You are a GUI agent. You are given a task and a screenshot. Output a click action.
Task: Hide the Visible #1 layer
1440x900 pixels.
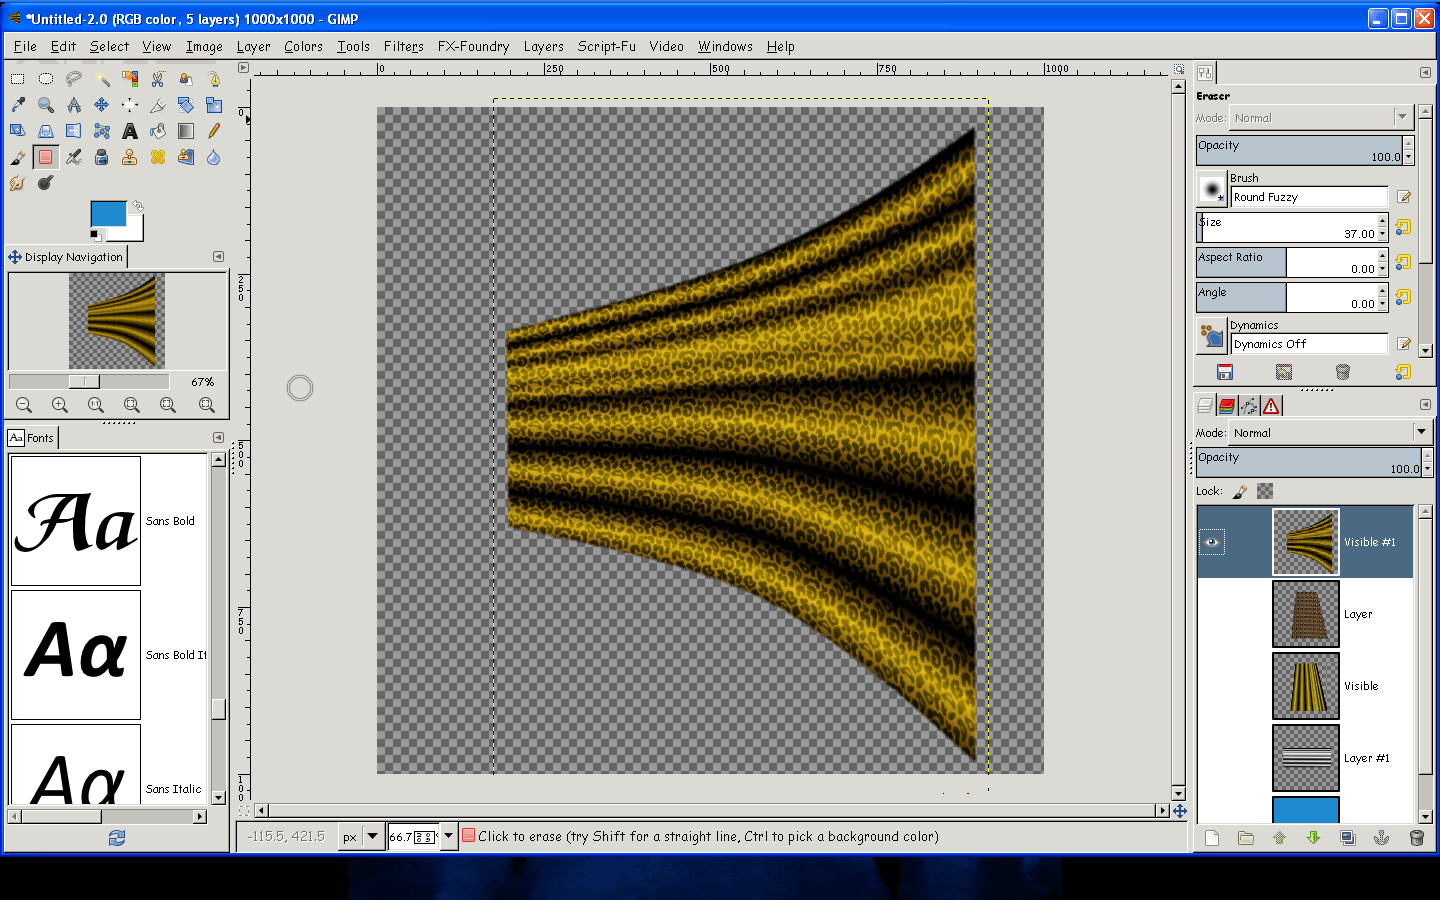(1211, 542)
